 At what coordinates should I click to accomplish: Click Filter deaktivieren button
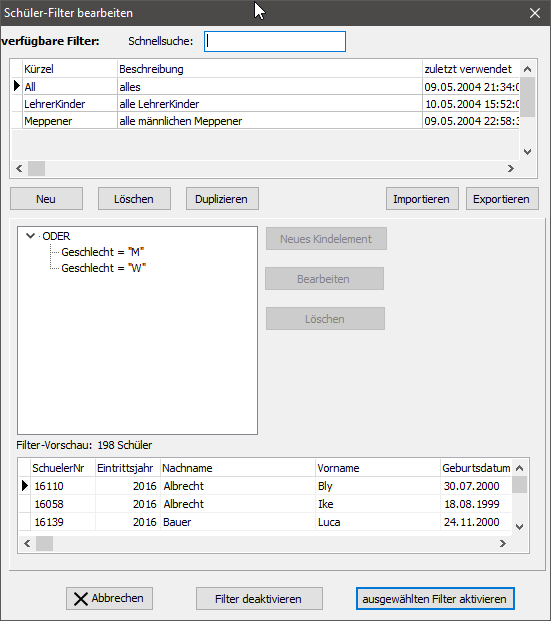coord(259,598)
